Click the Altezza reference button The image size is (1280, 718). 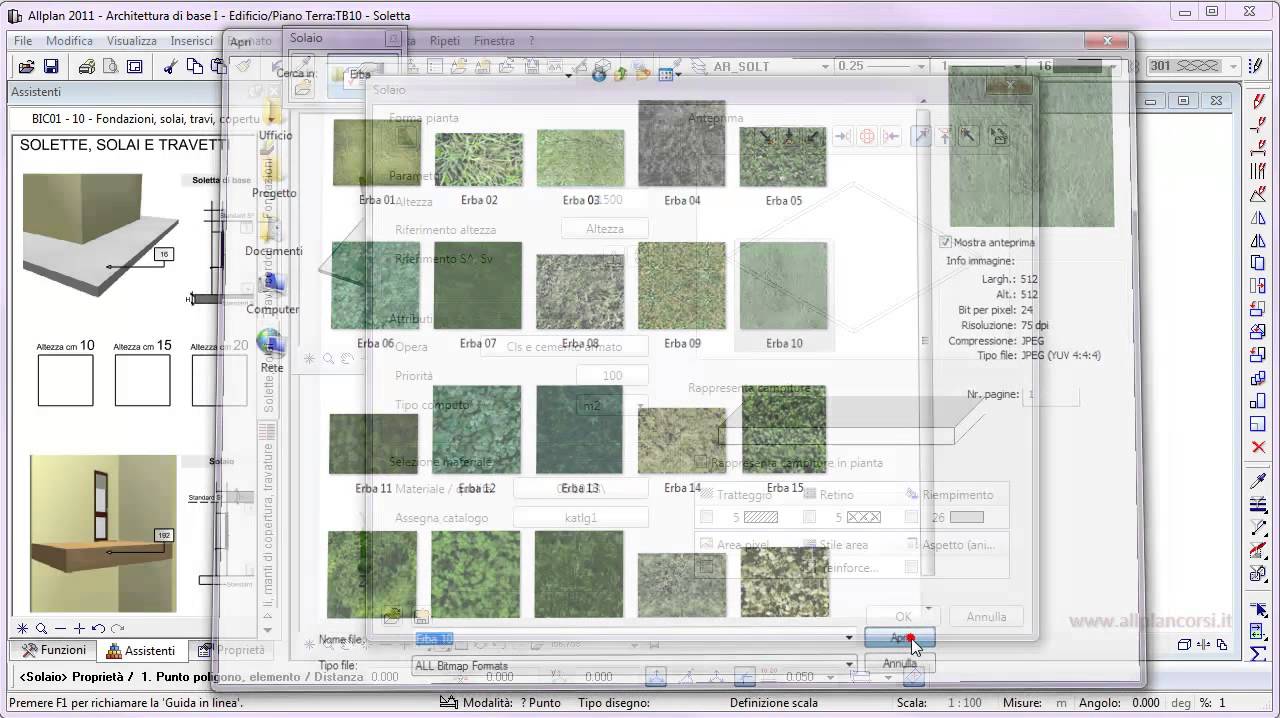(x=604, y=229)
